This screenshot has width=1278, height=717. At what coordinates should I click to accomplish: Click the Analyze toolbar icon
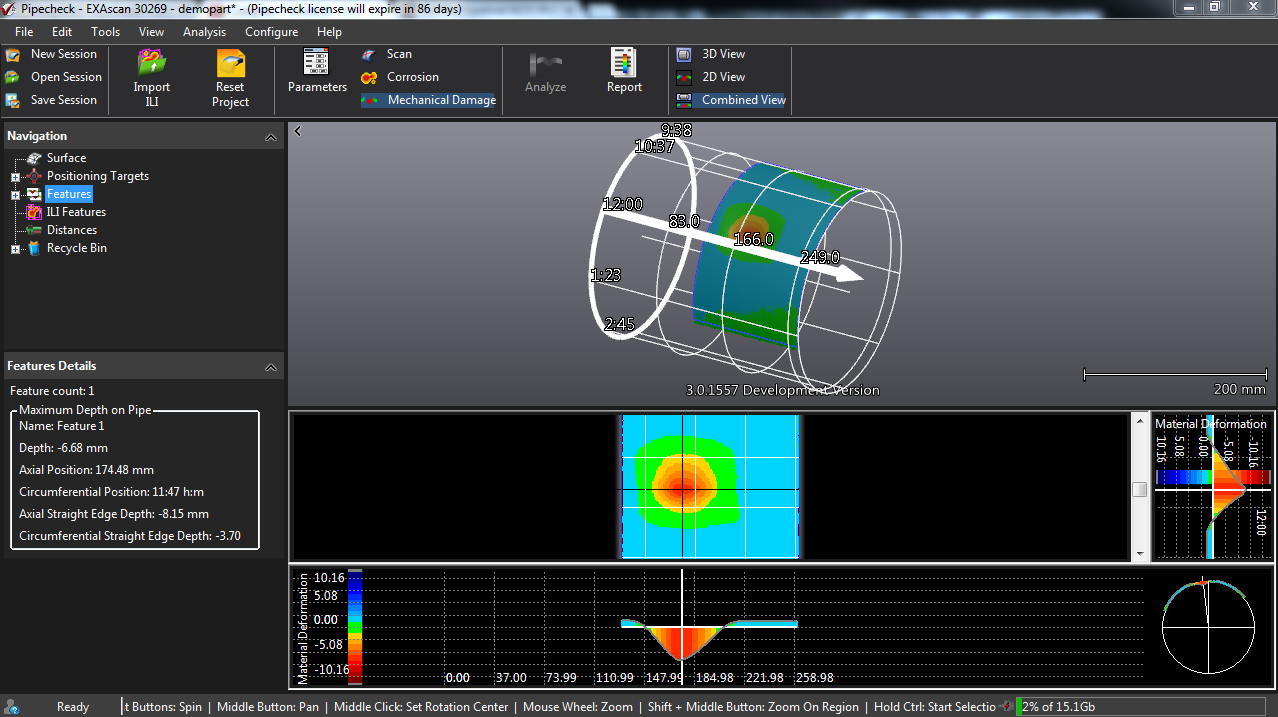tap(546, 66)
